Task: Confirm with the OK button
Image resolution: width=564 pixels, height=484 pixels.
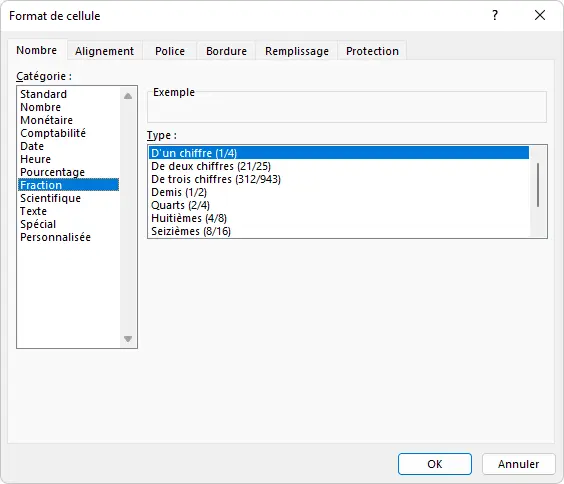Action: (435, 464)
